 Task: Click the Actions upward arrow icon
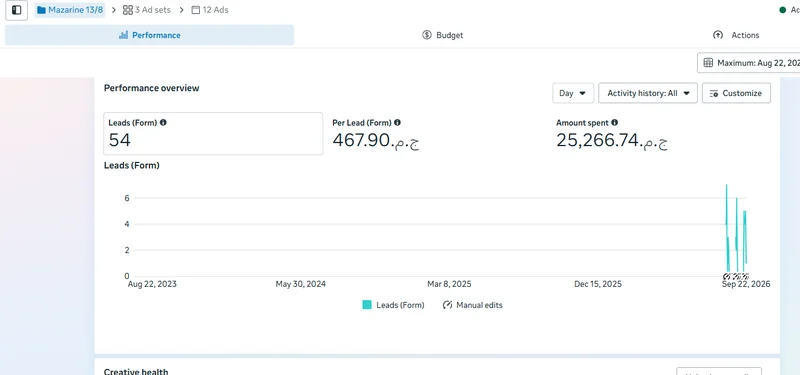[718, 35]
